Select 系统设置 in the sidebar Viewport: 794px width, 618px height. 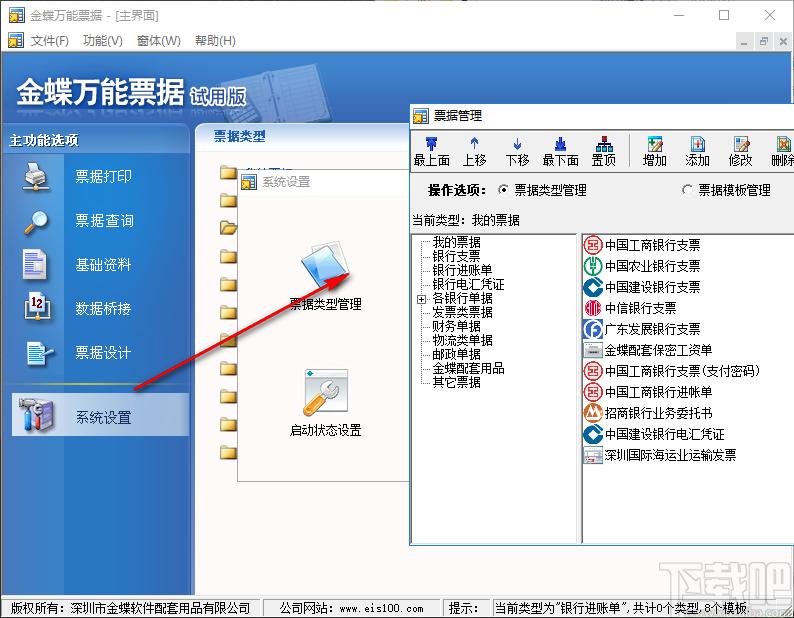click(100, 415)
